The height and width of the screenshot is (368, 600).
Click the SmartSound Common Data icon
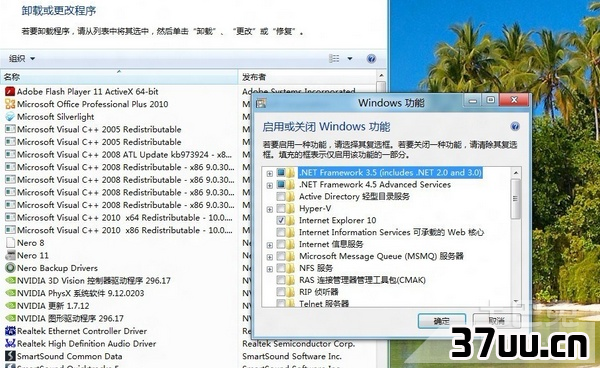10,356
